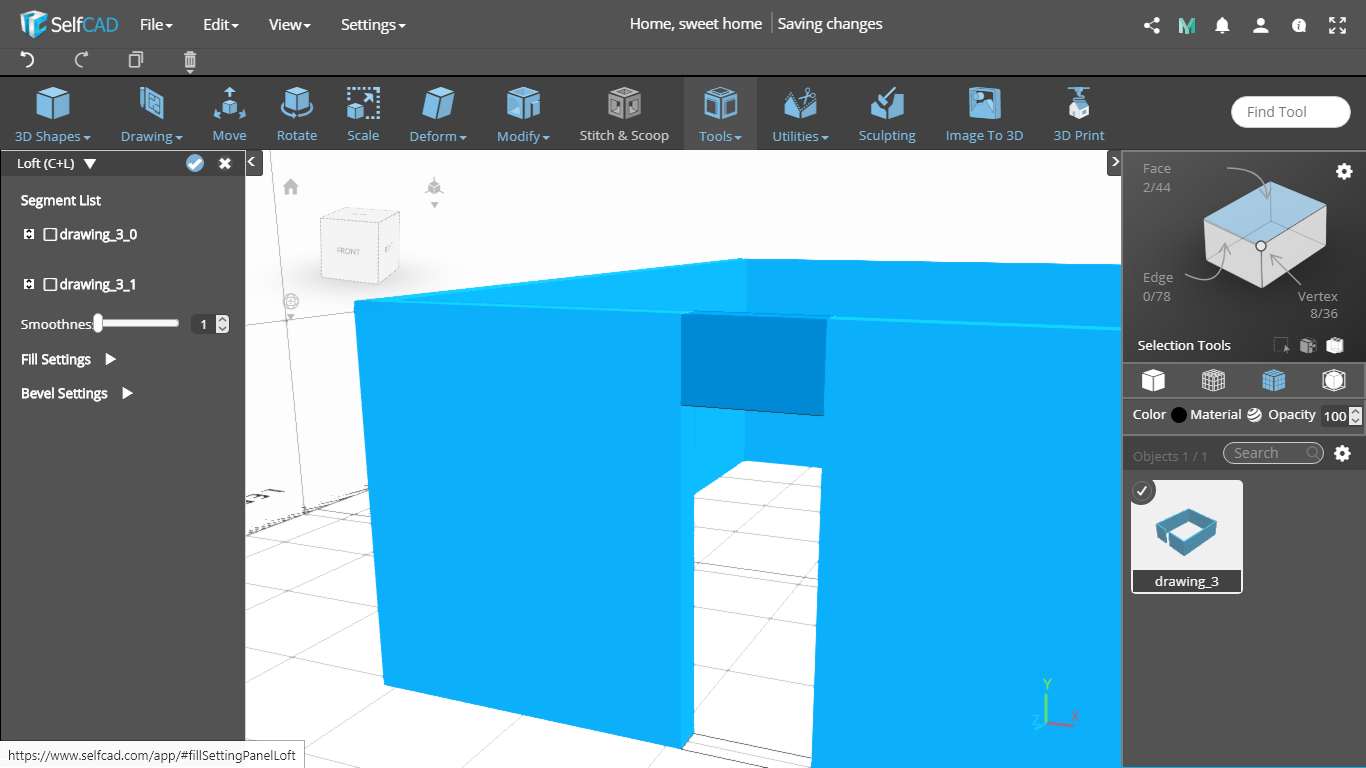
Task: Select the Rotate tool
Action: [297, 114]
